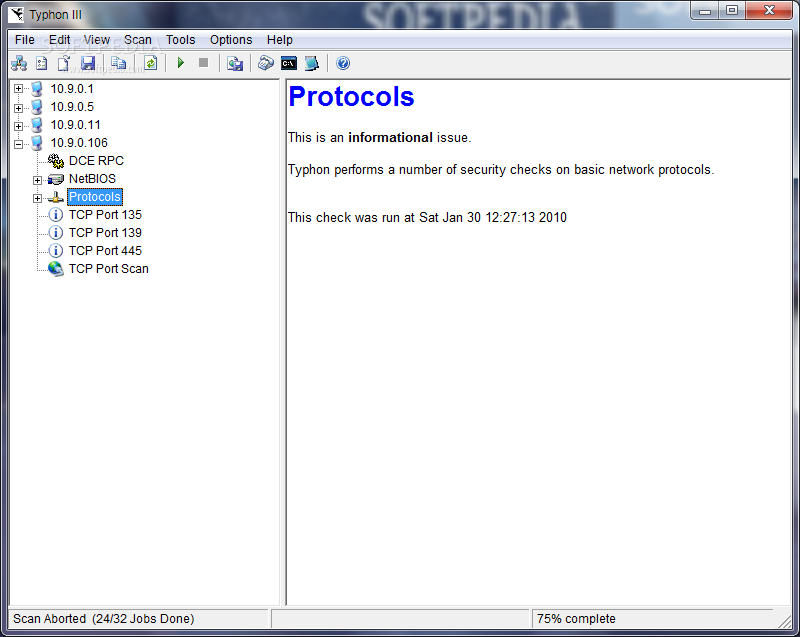Screen dimensions: 800x637
Task: Select the TCP Port 445 item
Action: 105,251
